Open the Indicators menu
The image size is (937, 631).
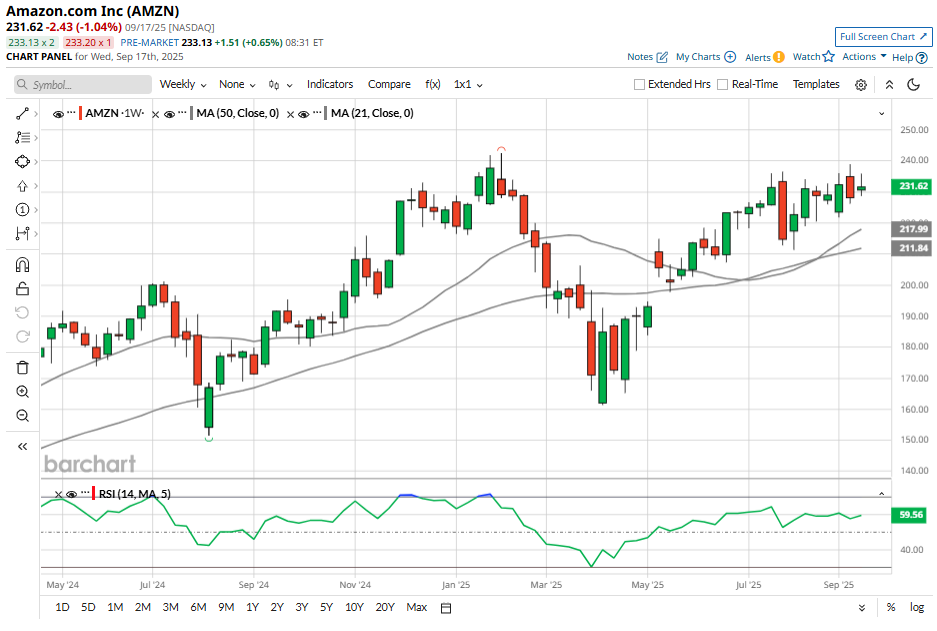330,84
